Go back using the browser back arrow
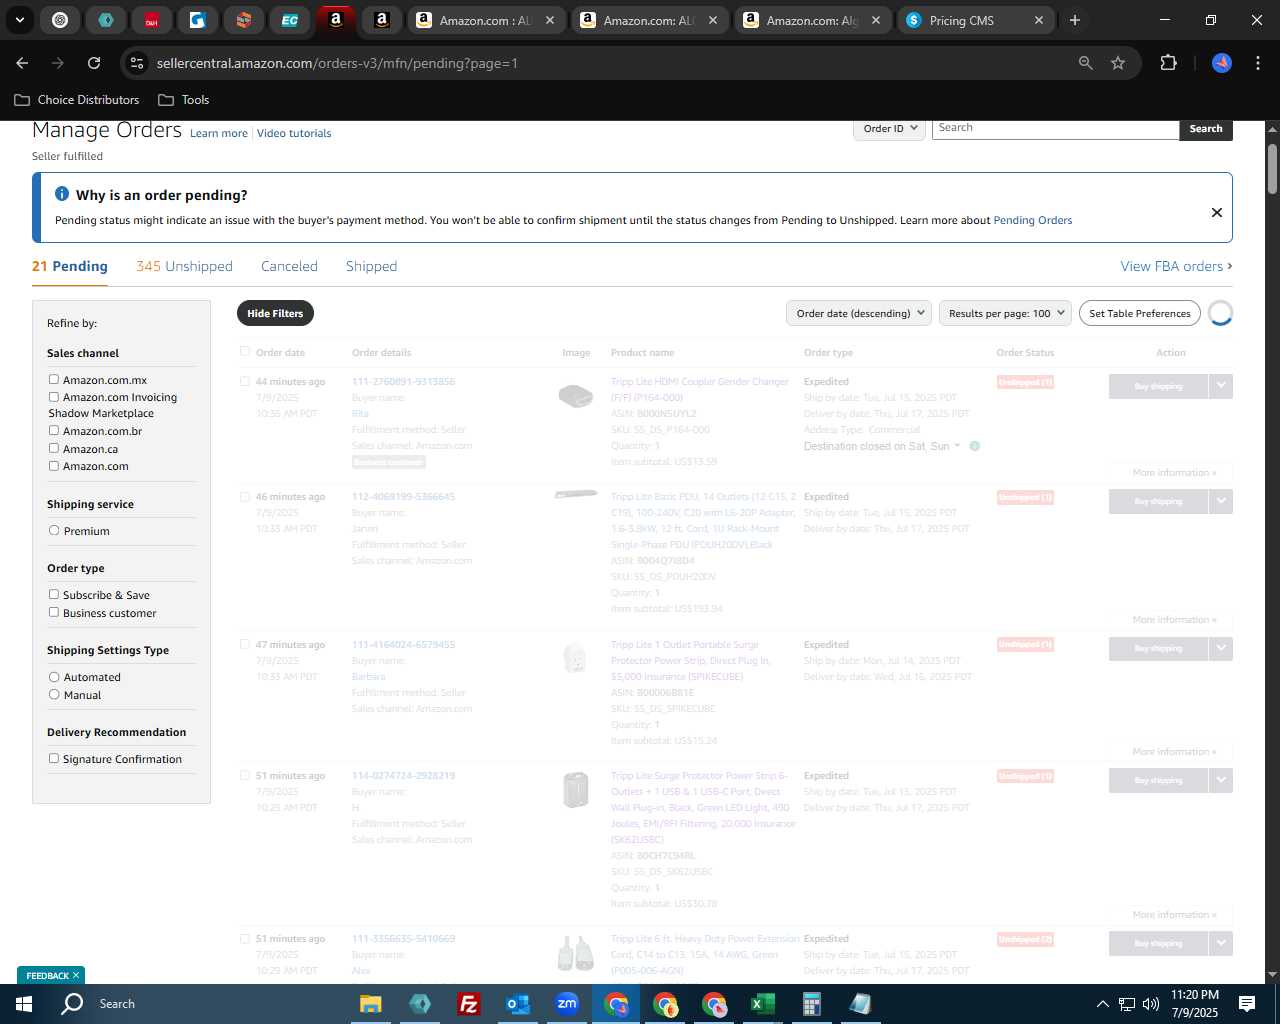 22,63
